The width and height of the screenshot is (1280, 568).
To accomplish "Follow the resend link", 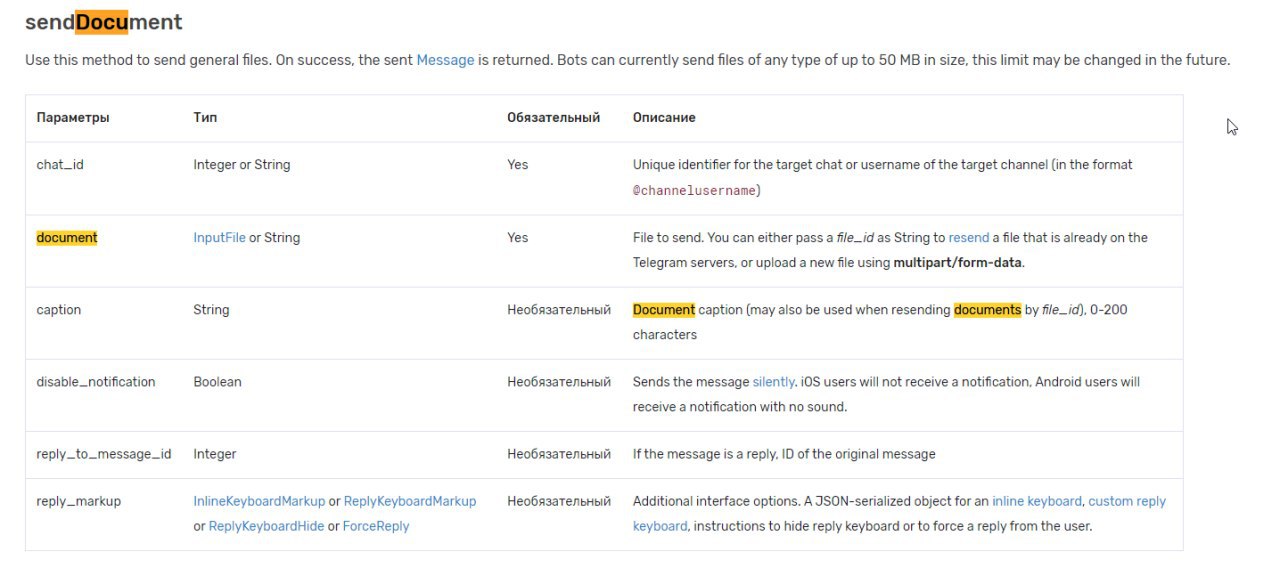I will click(x=969, y=238).
